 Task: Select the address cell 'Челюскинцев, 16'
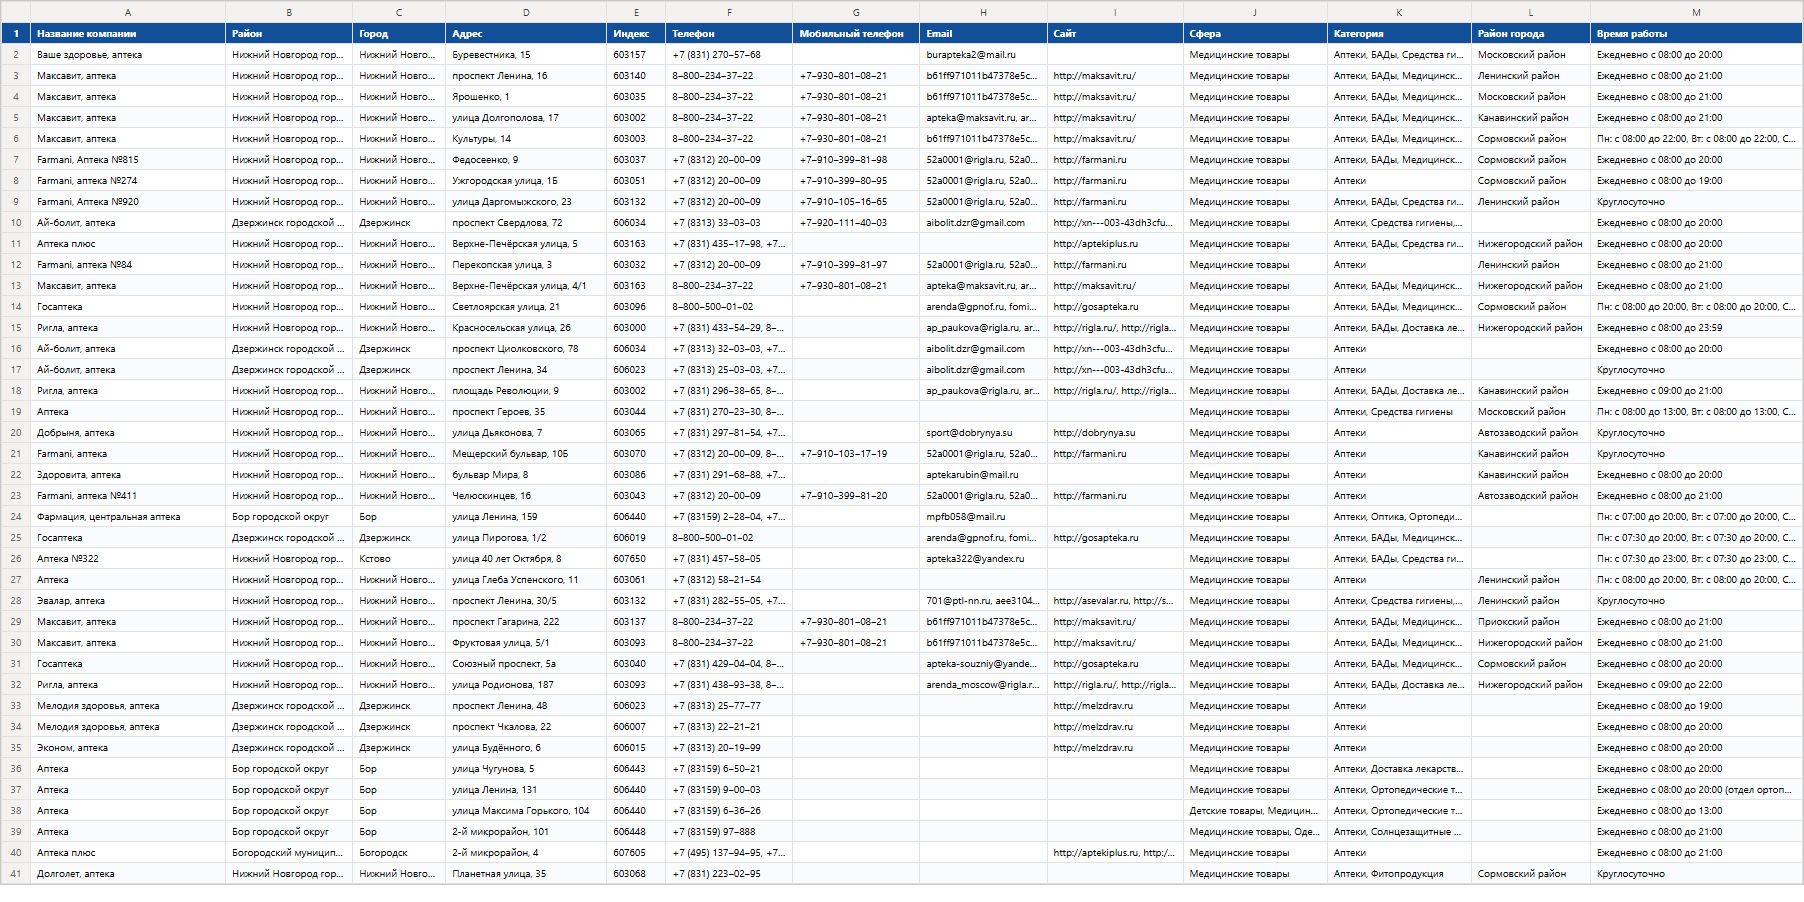[526, 496]
